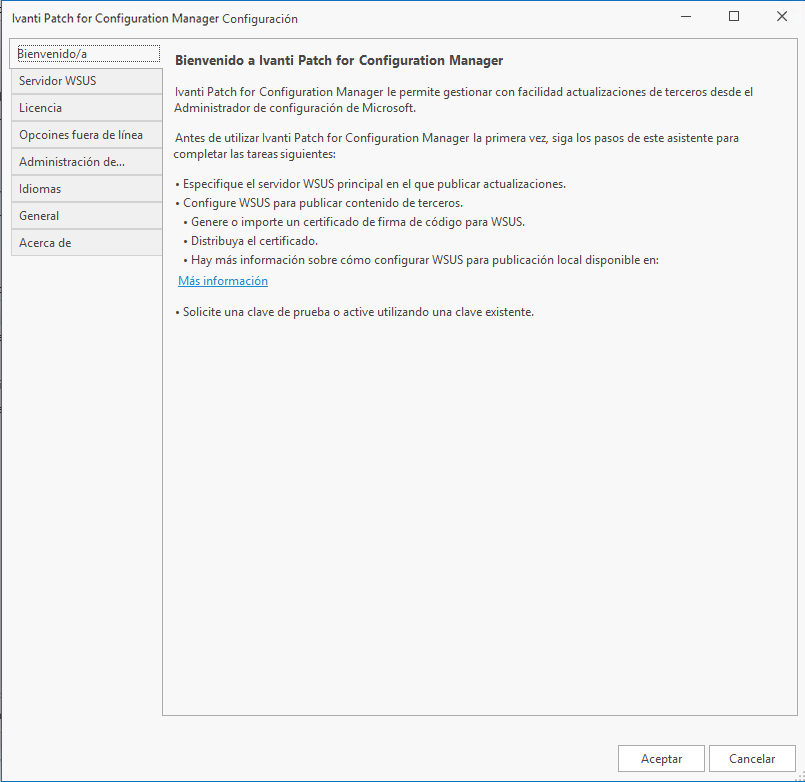Click the window title Ivanti Patch Configuración
The height and width of the screenshot is (782, 805).
point(155,19)
